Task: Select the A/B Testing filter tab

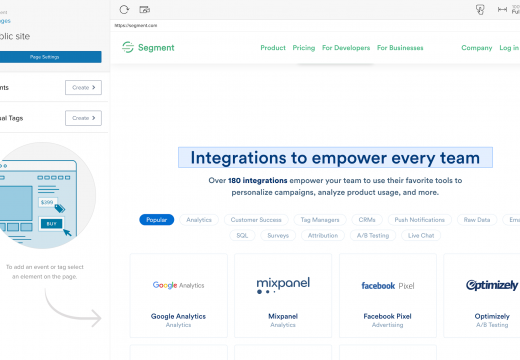Action: coord(373,235)
